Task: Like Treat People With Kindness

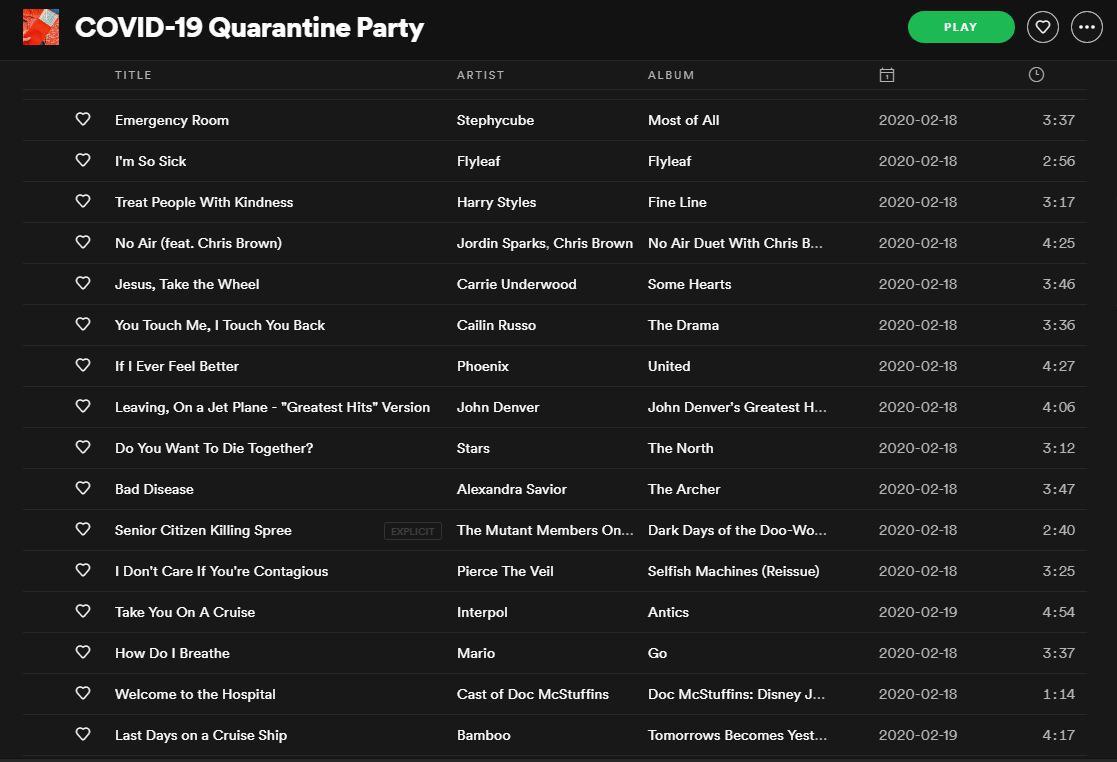Action: click(x=83, y=201)
